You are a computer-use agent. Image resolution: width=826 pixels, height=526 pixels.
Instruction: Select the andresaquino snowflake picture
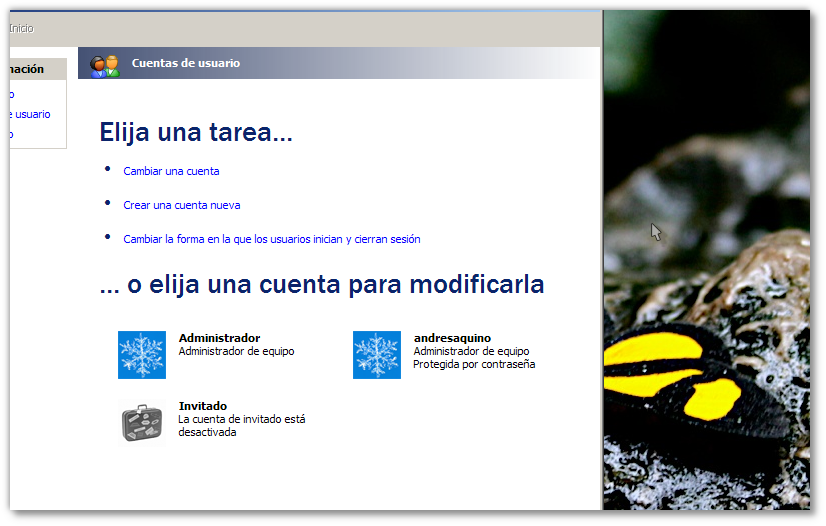(377, 355)
